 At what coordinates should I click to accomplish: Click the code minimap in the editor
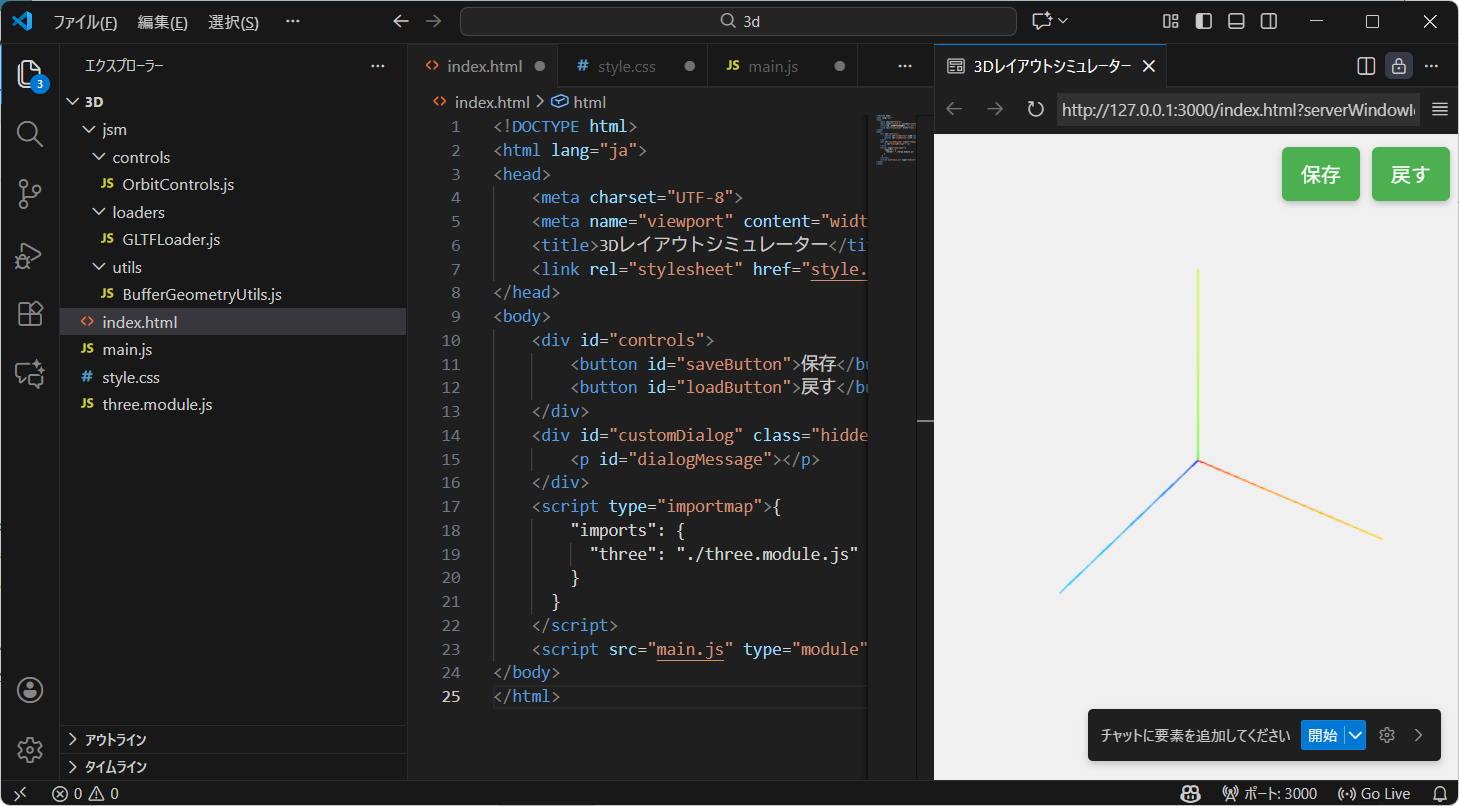895,140
